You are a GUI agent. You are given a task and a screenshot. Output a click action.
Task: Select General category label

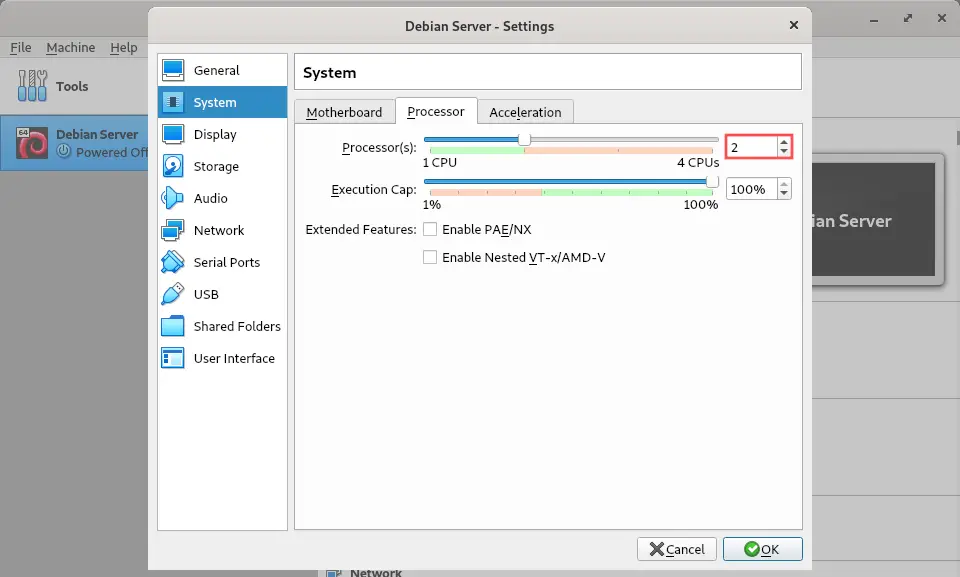click(x=216, y=70)
